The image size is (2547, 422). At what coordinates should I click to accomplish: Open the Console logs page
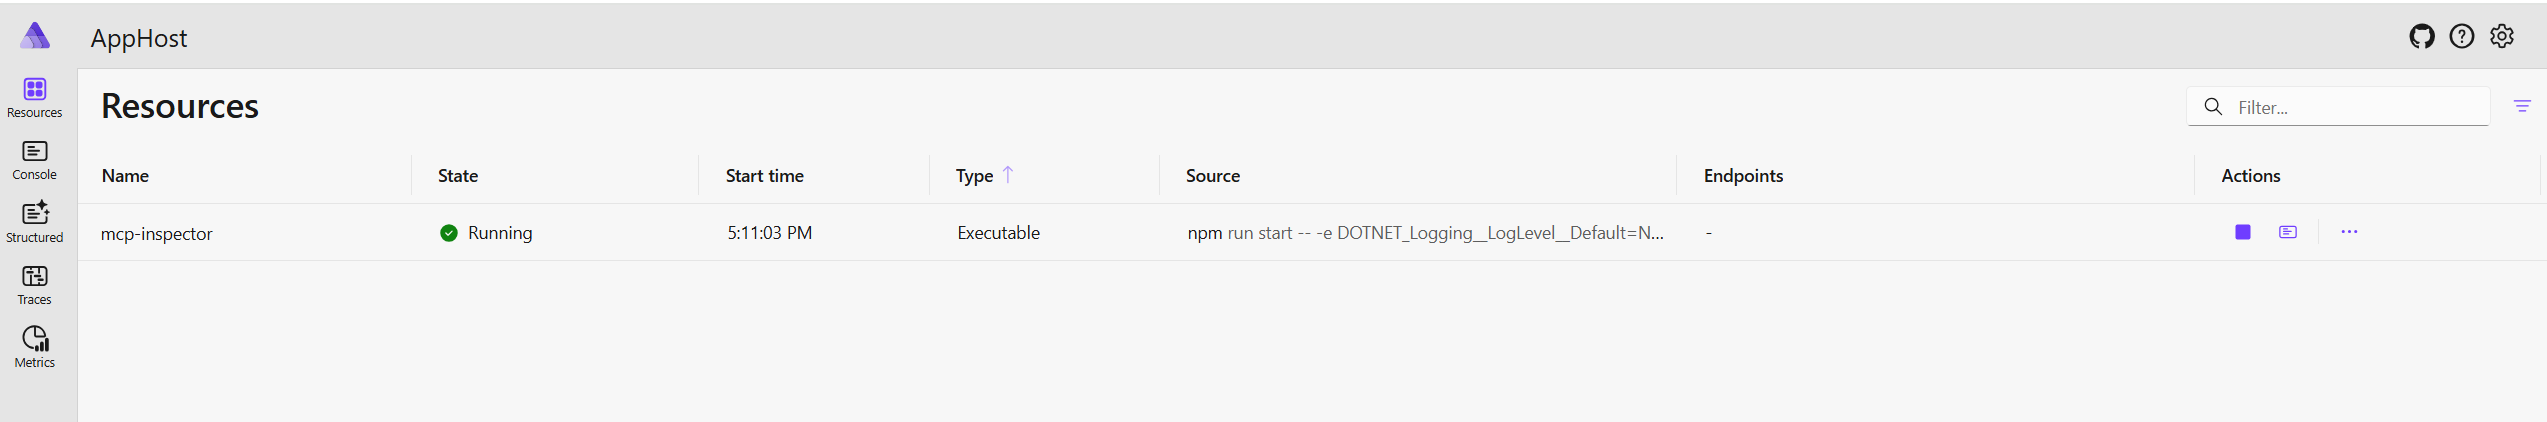tap(35, 160)
